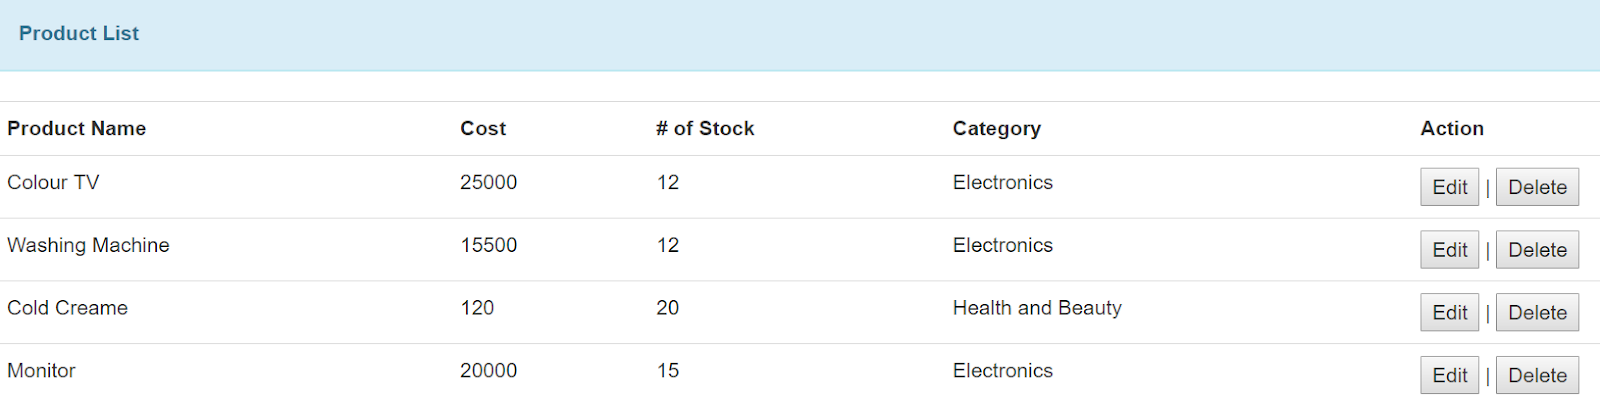
Task: Select the Colour TV name cell
Action: tap(53, 182)
